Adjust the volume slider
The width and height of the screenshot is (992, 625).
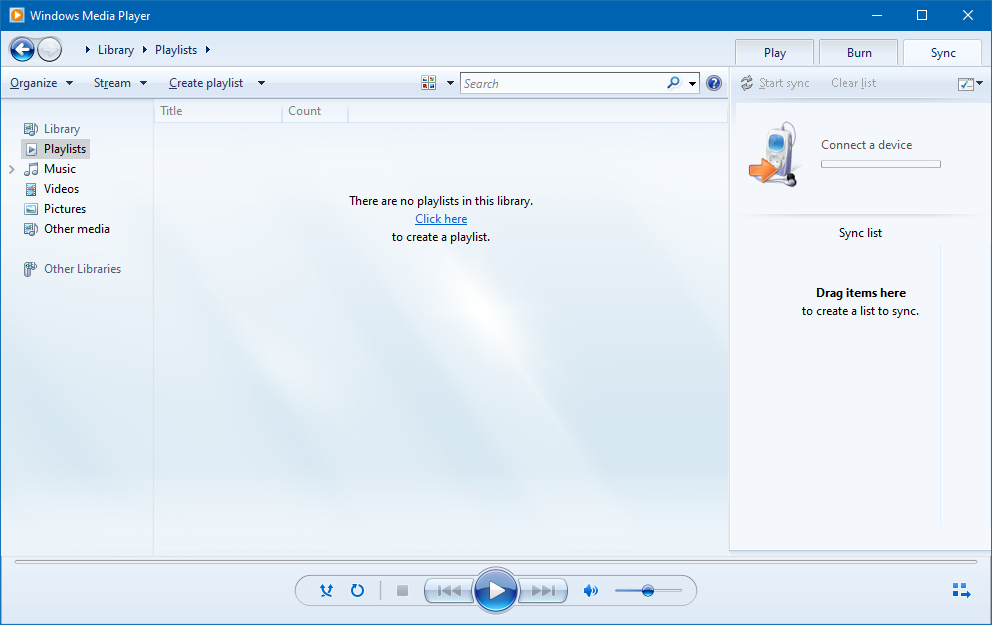point(648,591)
